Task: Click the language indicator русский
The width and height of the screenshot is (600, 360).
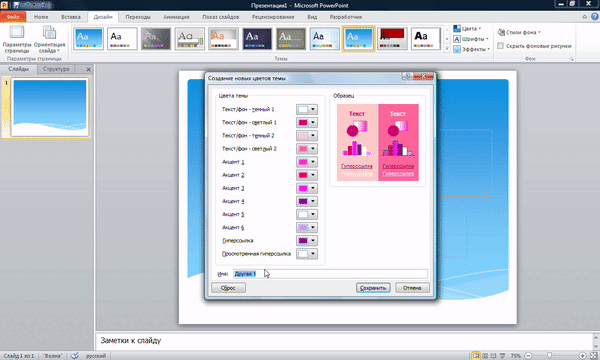Action: [96, 356]
